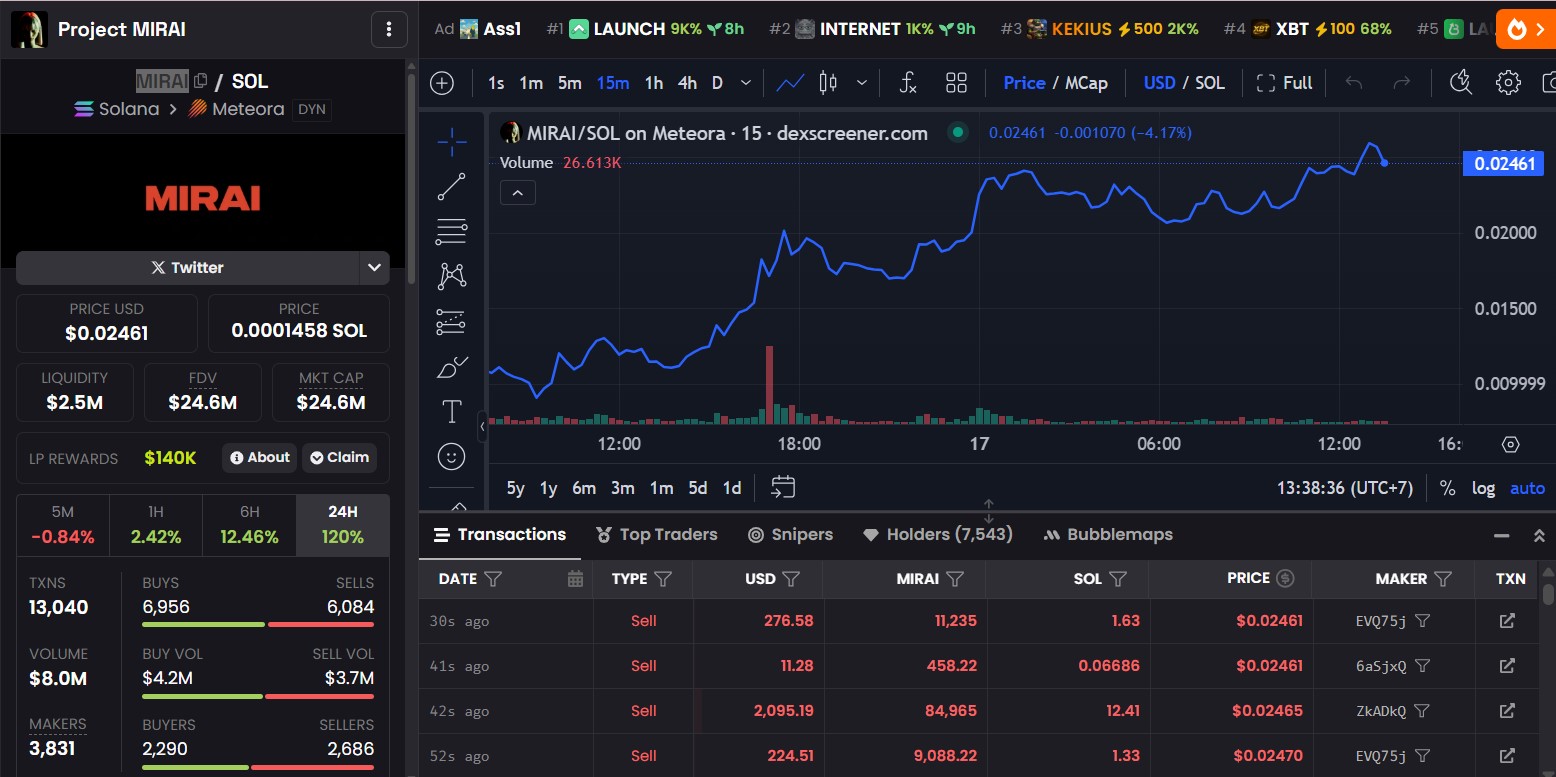Image resolution: width=1556 pixels, height=777 pixels.
Task: Select the trend line drawing tool
Action: point(452,187)
